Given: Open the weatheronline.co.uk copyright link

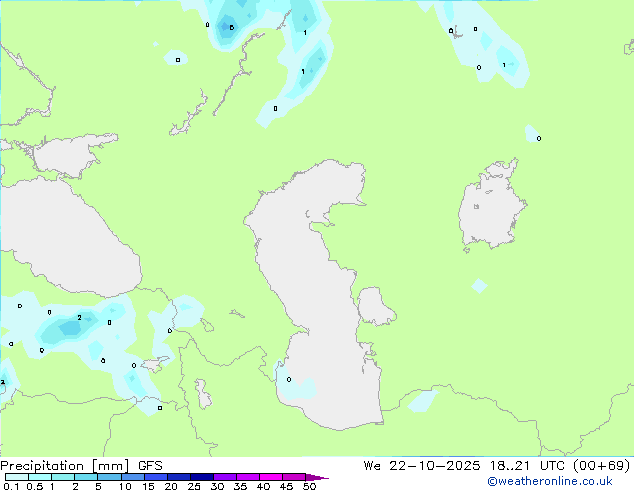Looking at the screenshot, I should 549,481.
